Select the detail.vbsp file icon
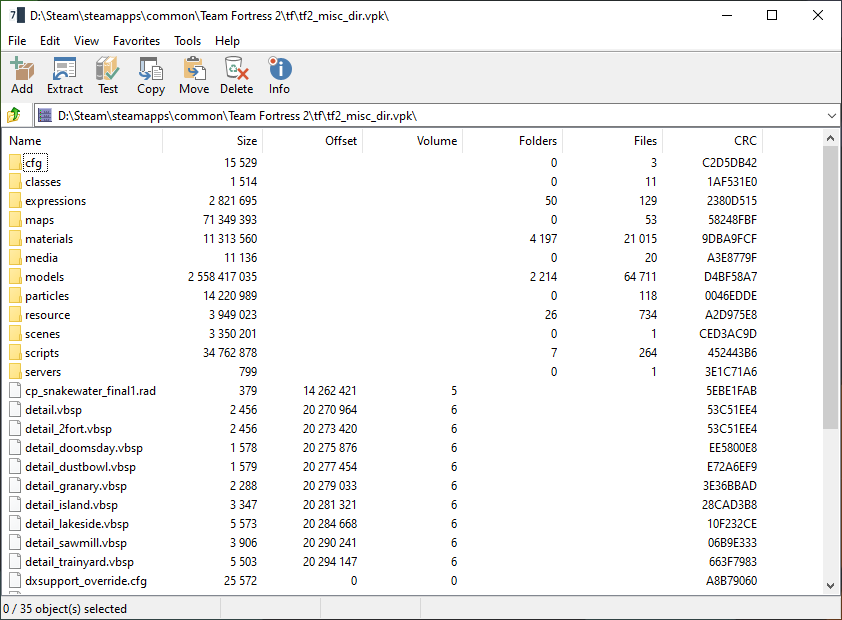The image size is (842, 620). (x=15, y=410)
